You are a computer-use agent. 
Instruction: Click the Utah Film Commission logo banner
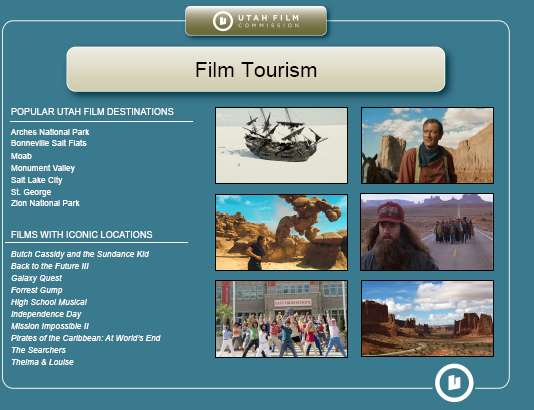256,21
